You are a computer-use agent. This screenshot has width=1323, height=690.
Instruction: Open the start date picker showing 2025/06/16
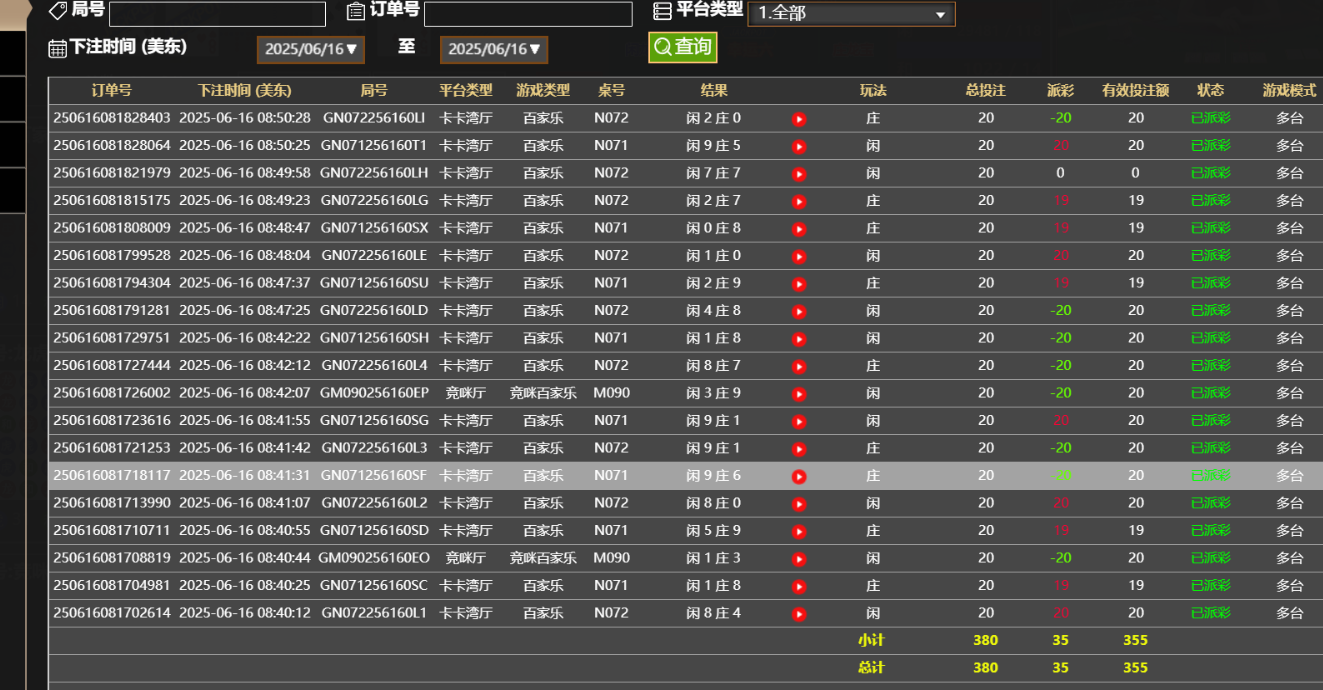point(310,48)
